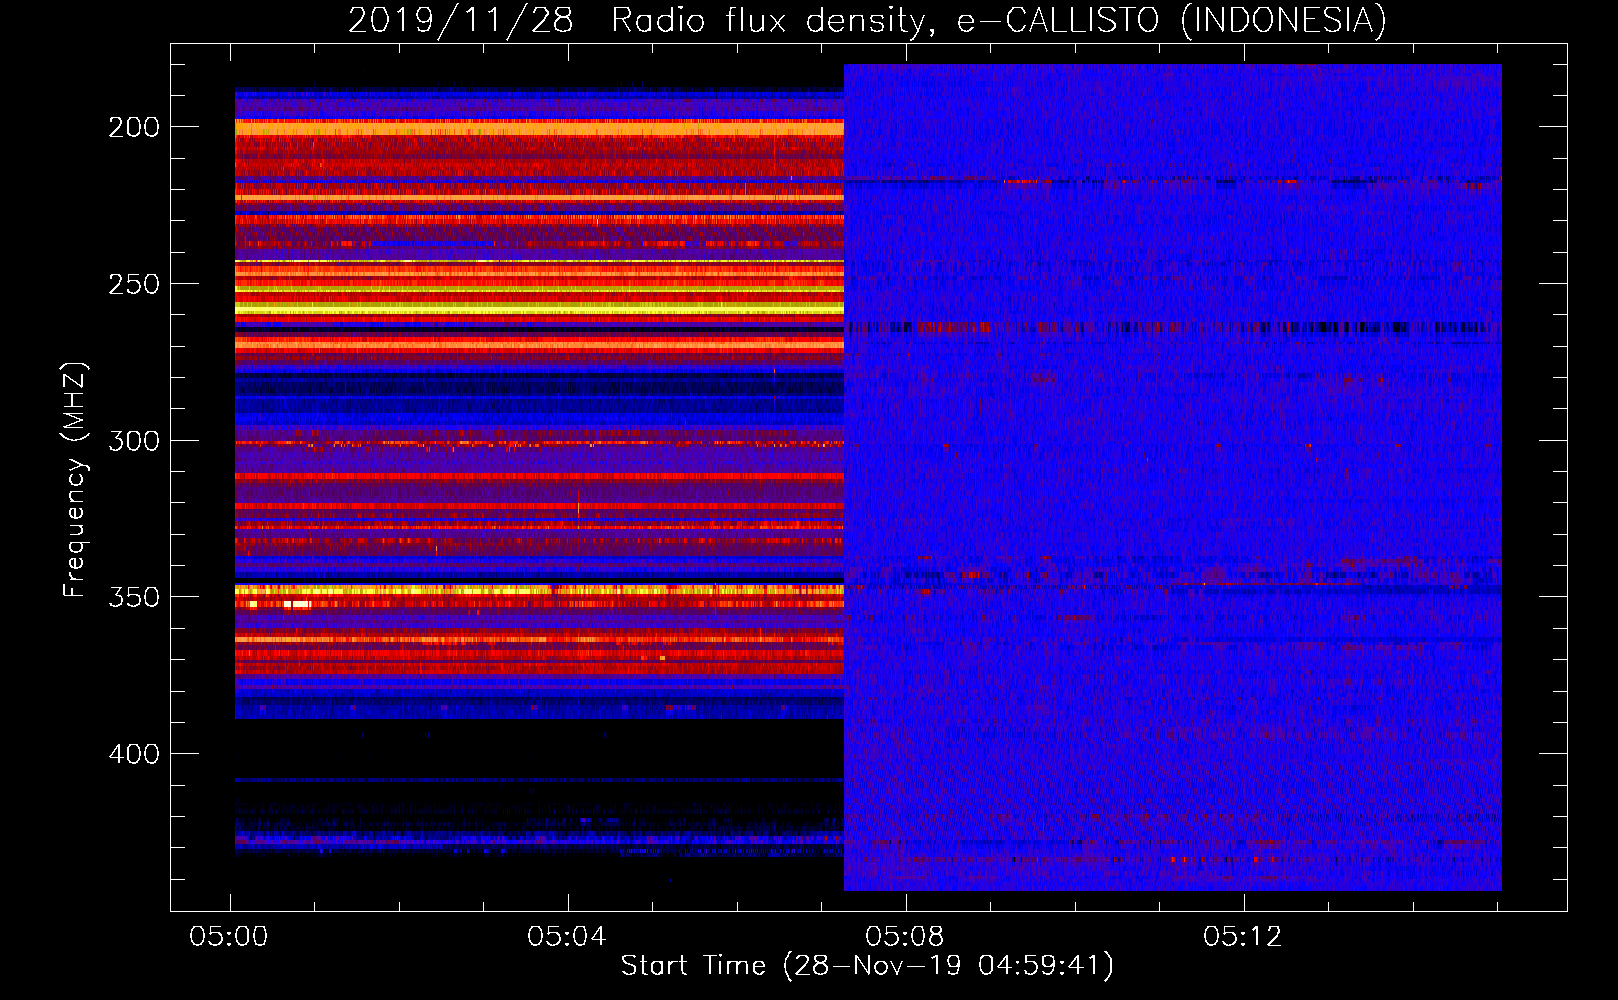Click the 350 frequency tick label
The height and width of the screenshot is (1000, 1618).
133,597
